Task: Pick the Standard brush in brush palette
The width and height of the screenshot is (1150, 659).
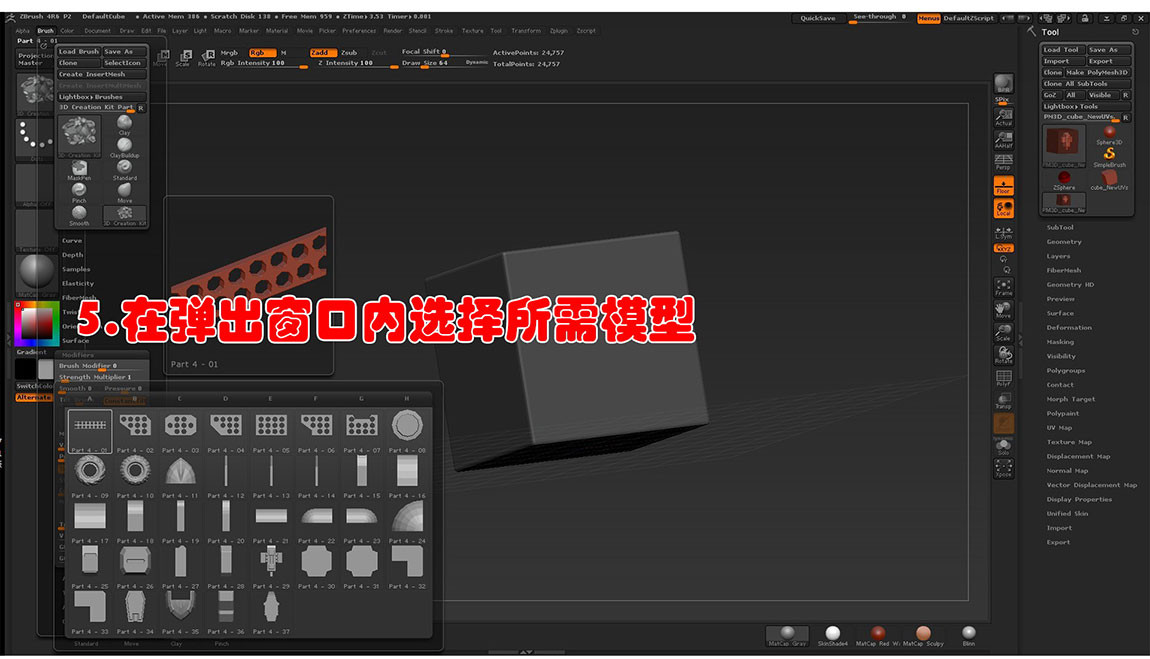Action: (125, 171)
